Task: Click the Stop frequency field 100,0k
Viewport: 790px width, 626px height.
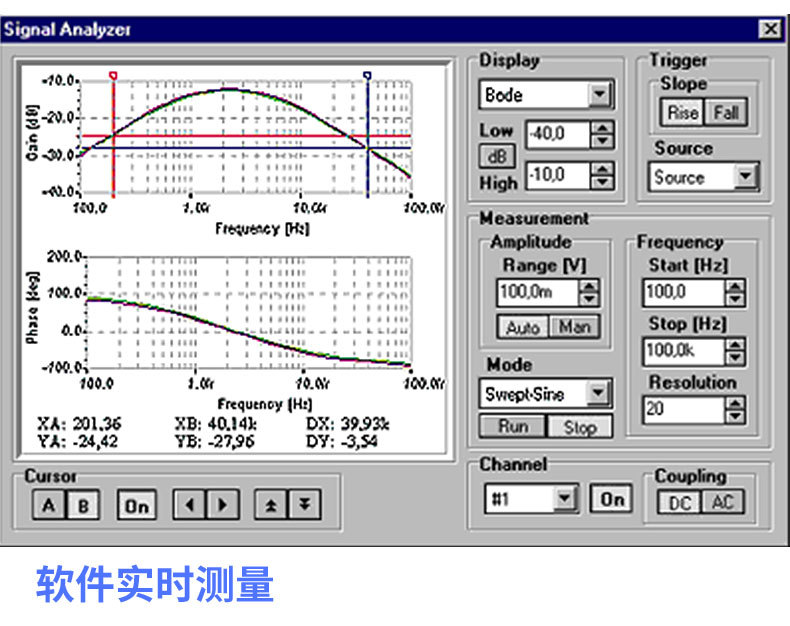Action: [x=684, y=351]
